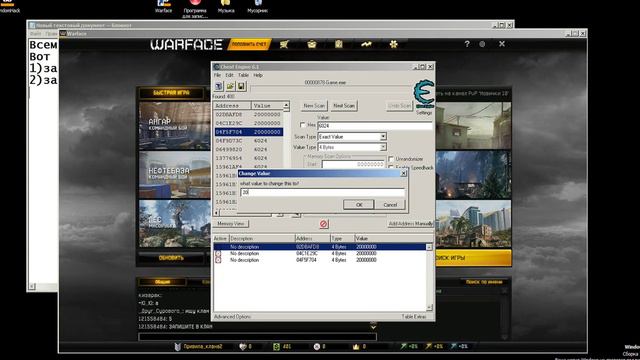Click Add Address Manually button

tap(410, 224)
